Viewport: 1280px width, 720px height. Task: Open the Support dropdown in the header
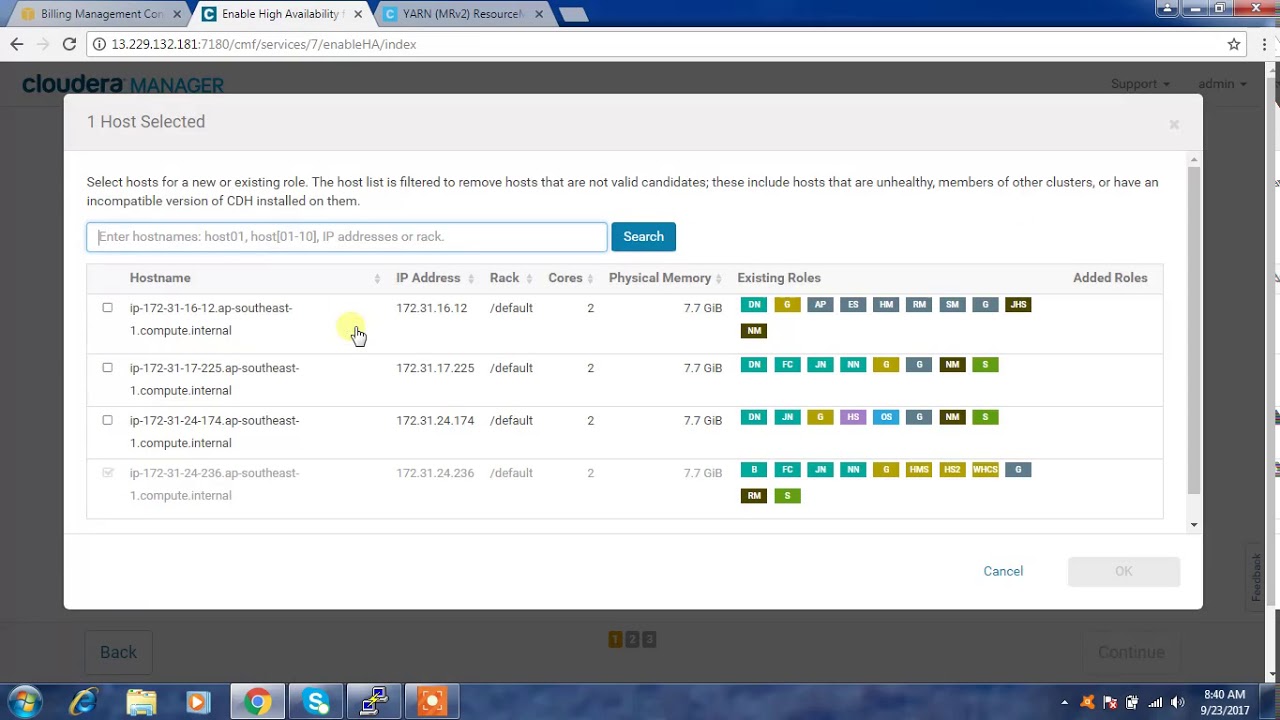tap(1140, 84)
